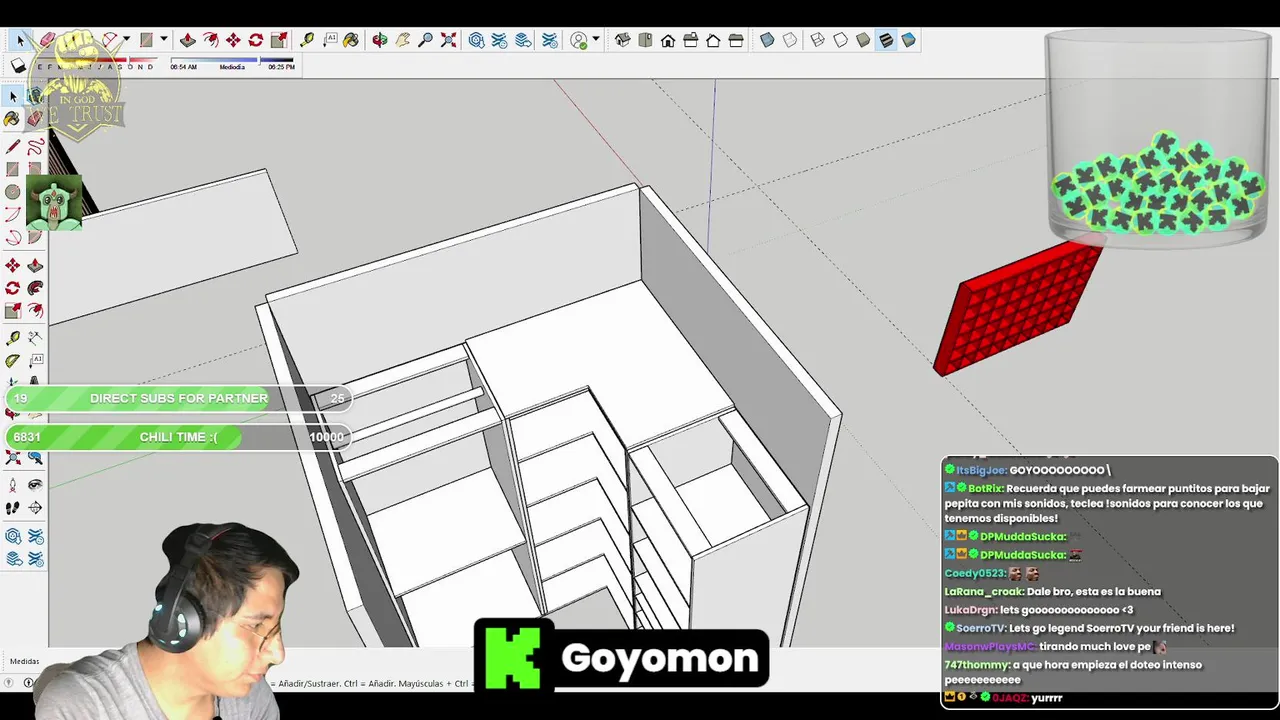Enable Shaded face style

863,40
